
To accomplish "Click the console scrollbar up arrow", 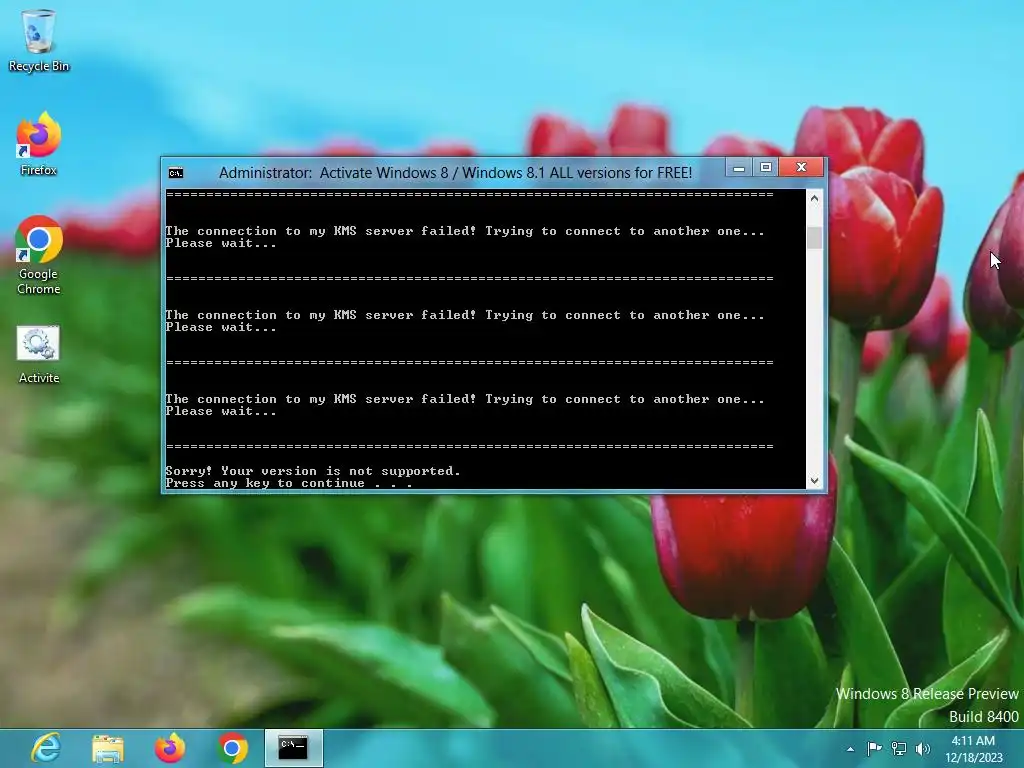I will [814, 198].
